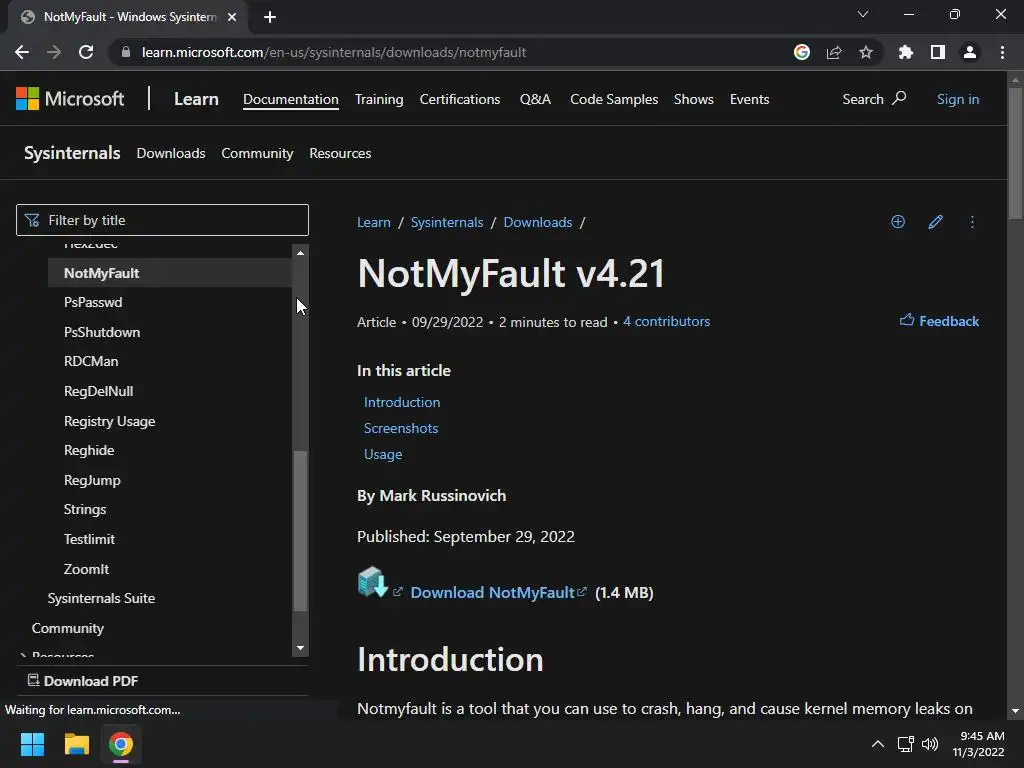Open the Chrome extensions puzzle icon
Viewport: 1024px width, 768px height.
[x=906, y=52]
